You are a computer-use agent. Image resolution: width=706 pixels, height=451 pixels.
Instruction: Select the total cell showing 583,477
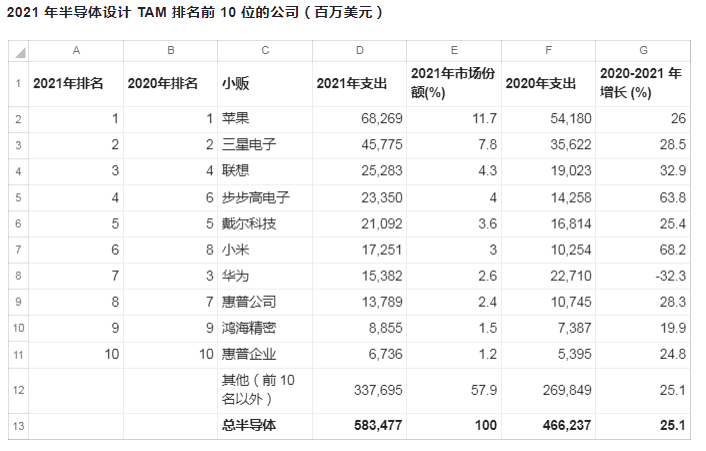coord(359,425)
